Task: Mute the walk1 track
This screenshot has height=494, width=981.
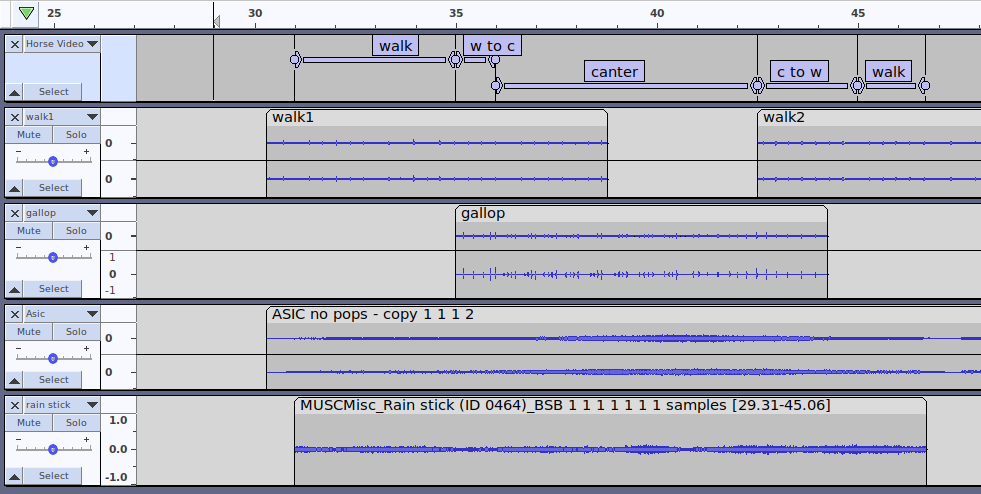Action: (x=29, y=135)
